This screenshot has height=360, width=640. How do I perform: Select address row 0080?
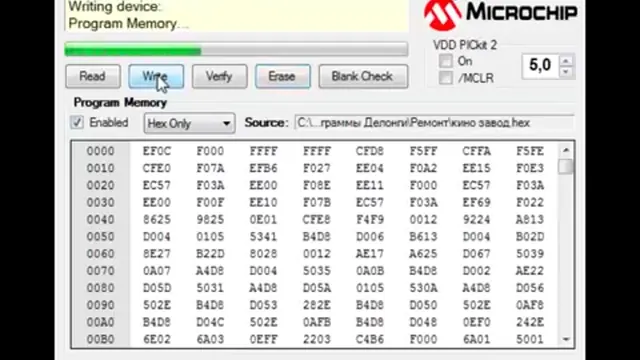coord(100,288)
